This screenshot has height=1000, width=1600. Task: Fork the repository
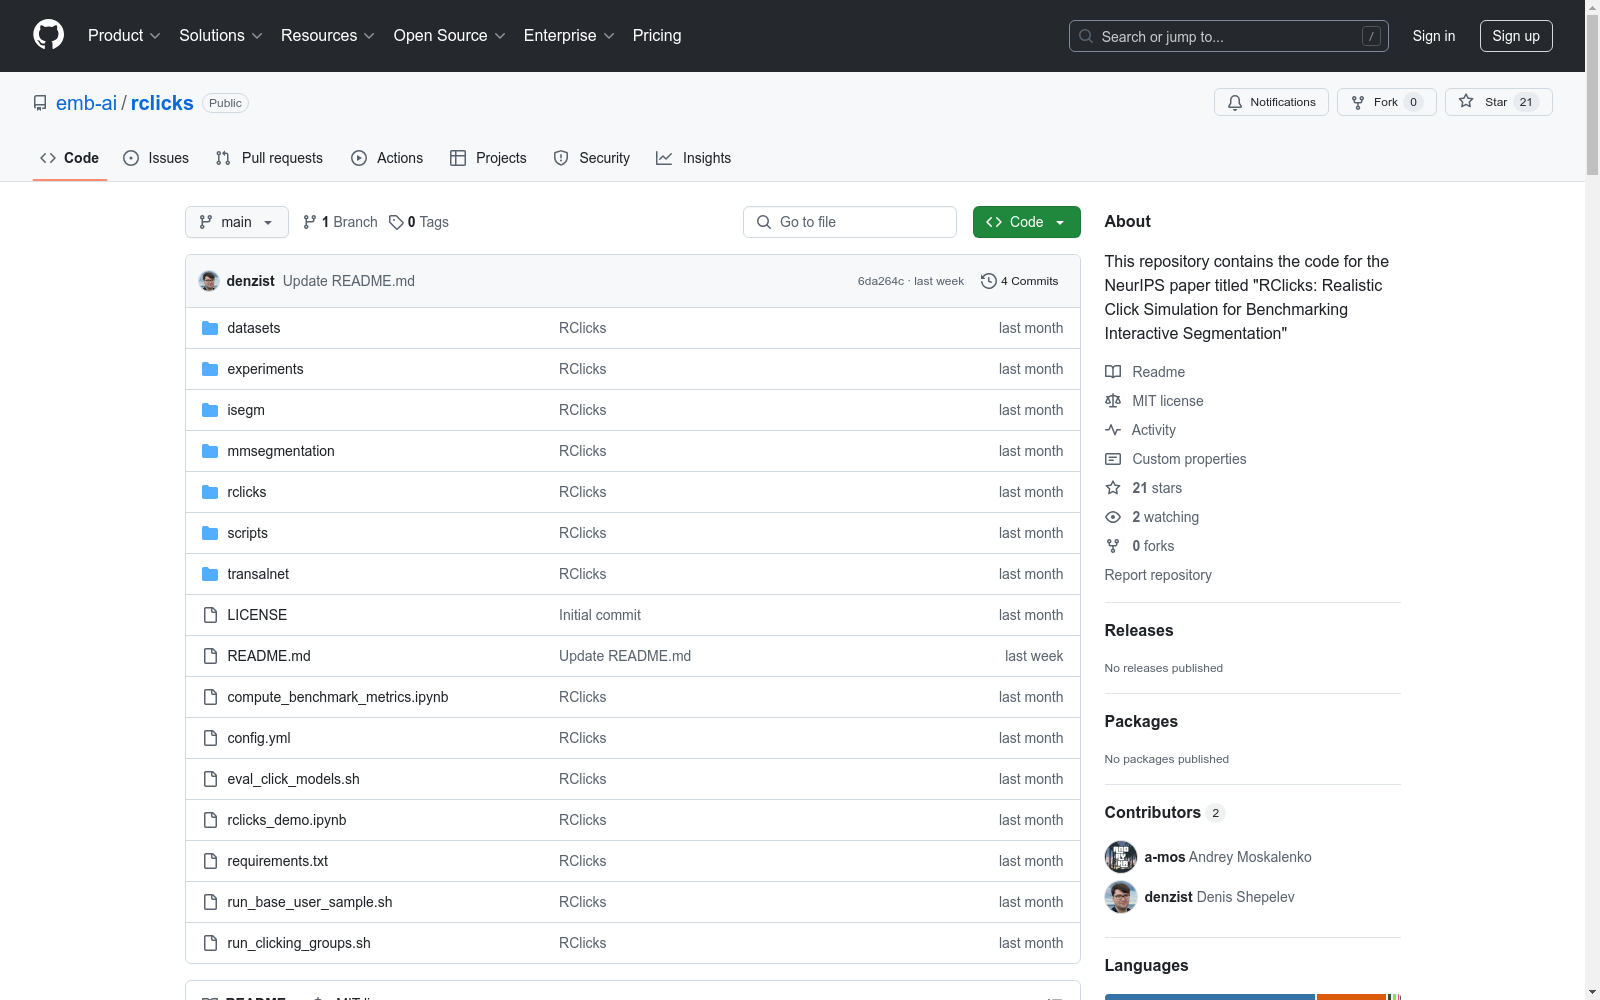tap(1386, 102)
